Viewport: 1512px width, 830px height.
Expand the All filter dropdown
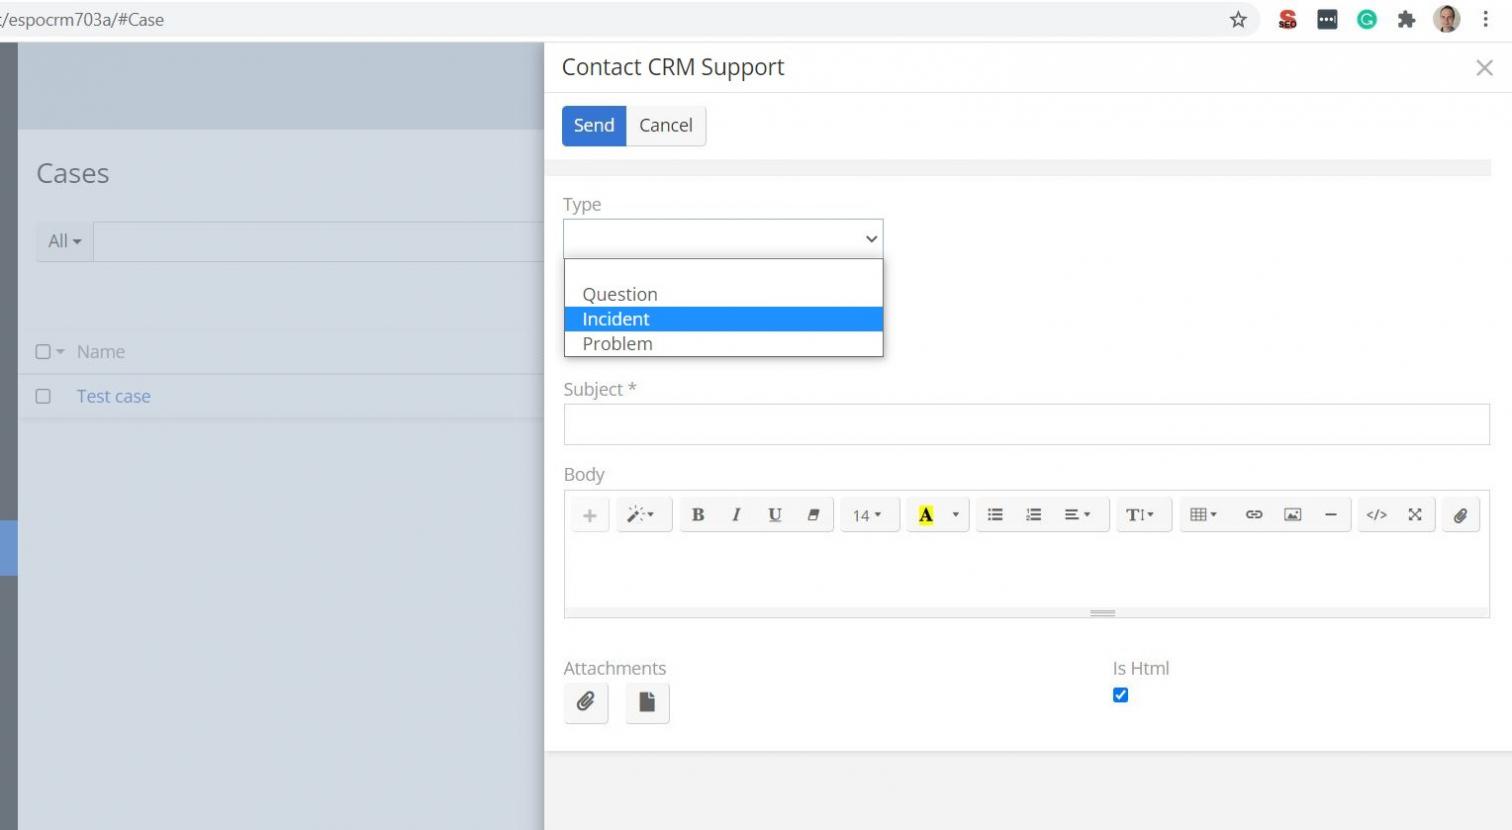(x=65, y=241)
